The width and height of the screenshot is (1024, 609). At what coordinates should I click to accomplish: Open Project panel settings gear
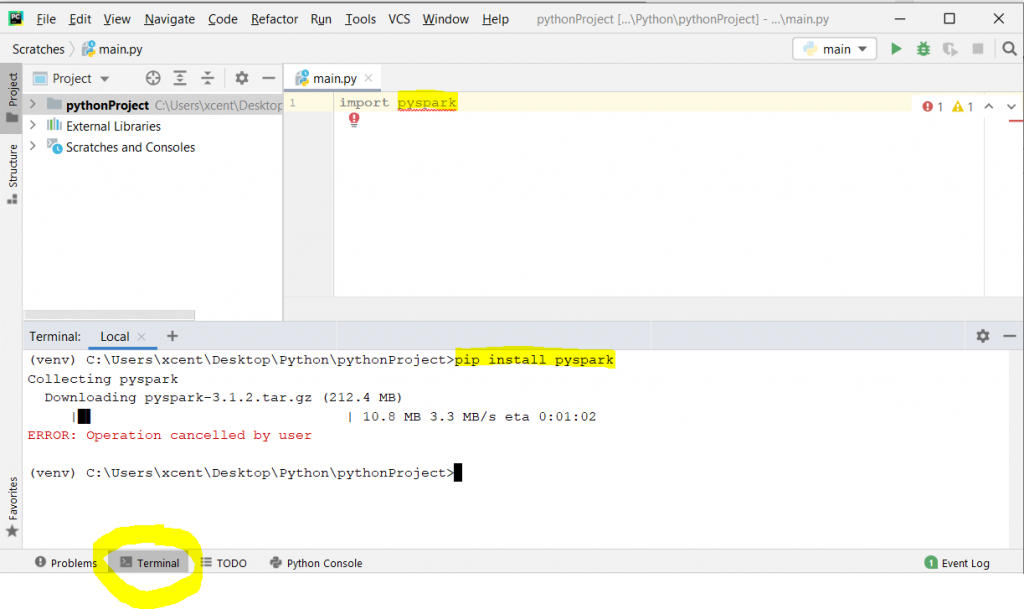click(240, 78)
